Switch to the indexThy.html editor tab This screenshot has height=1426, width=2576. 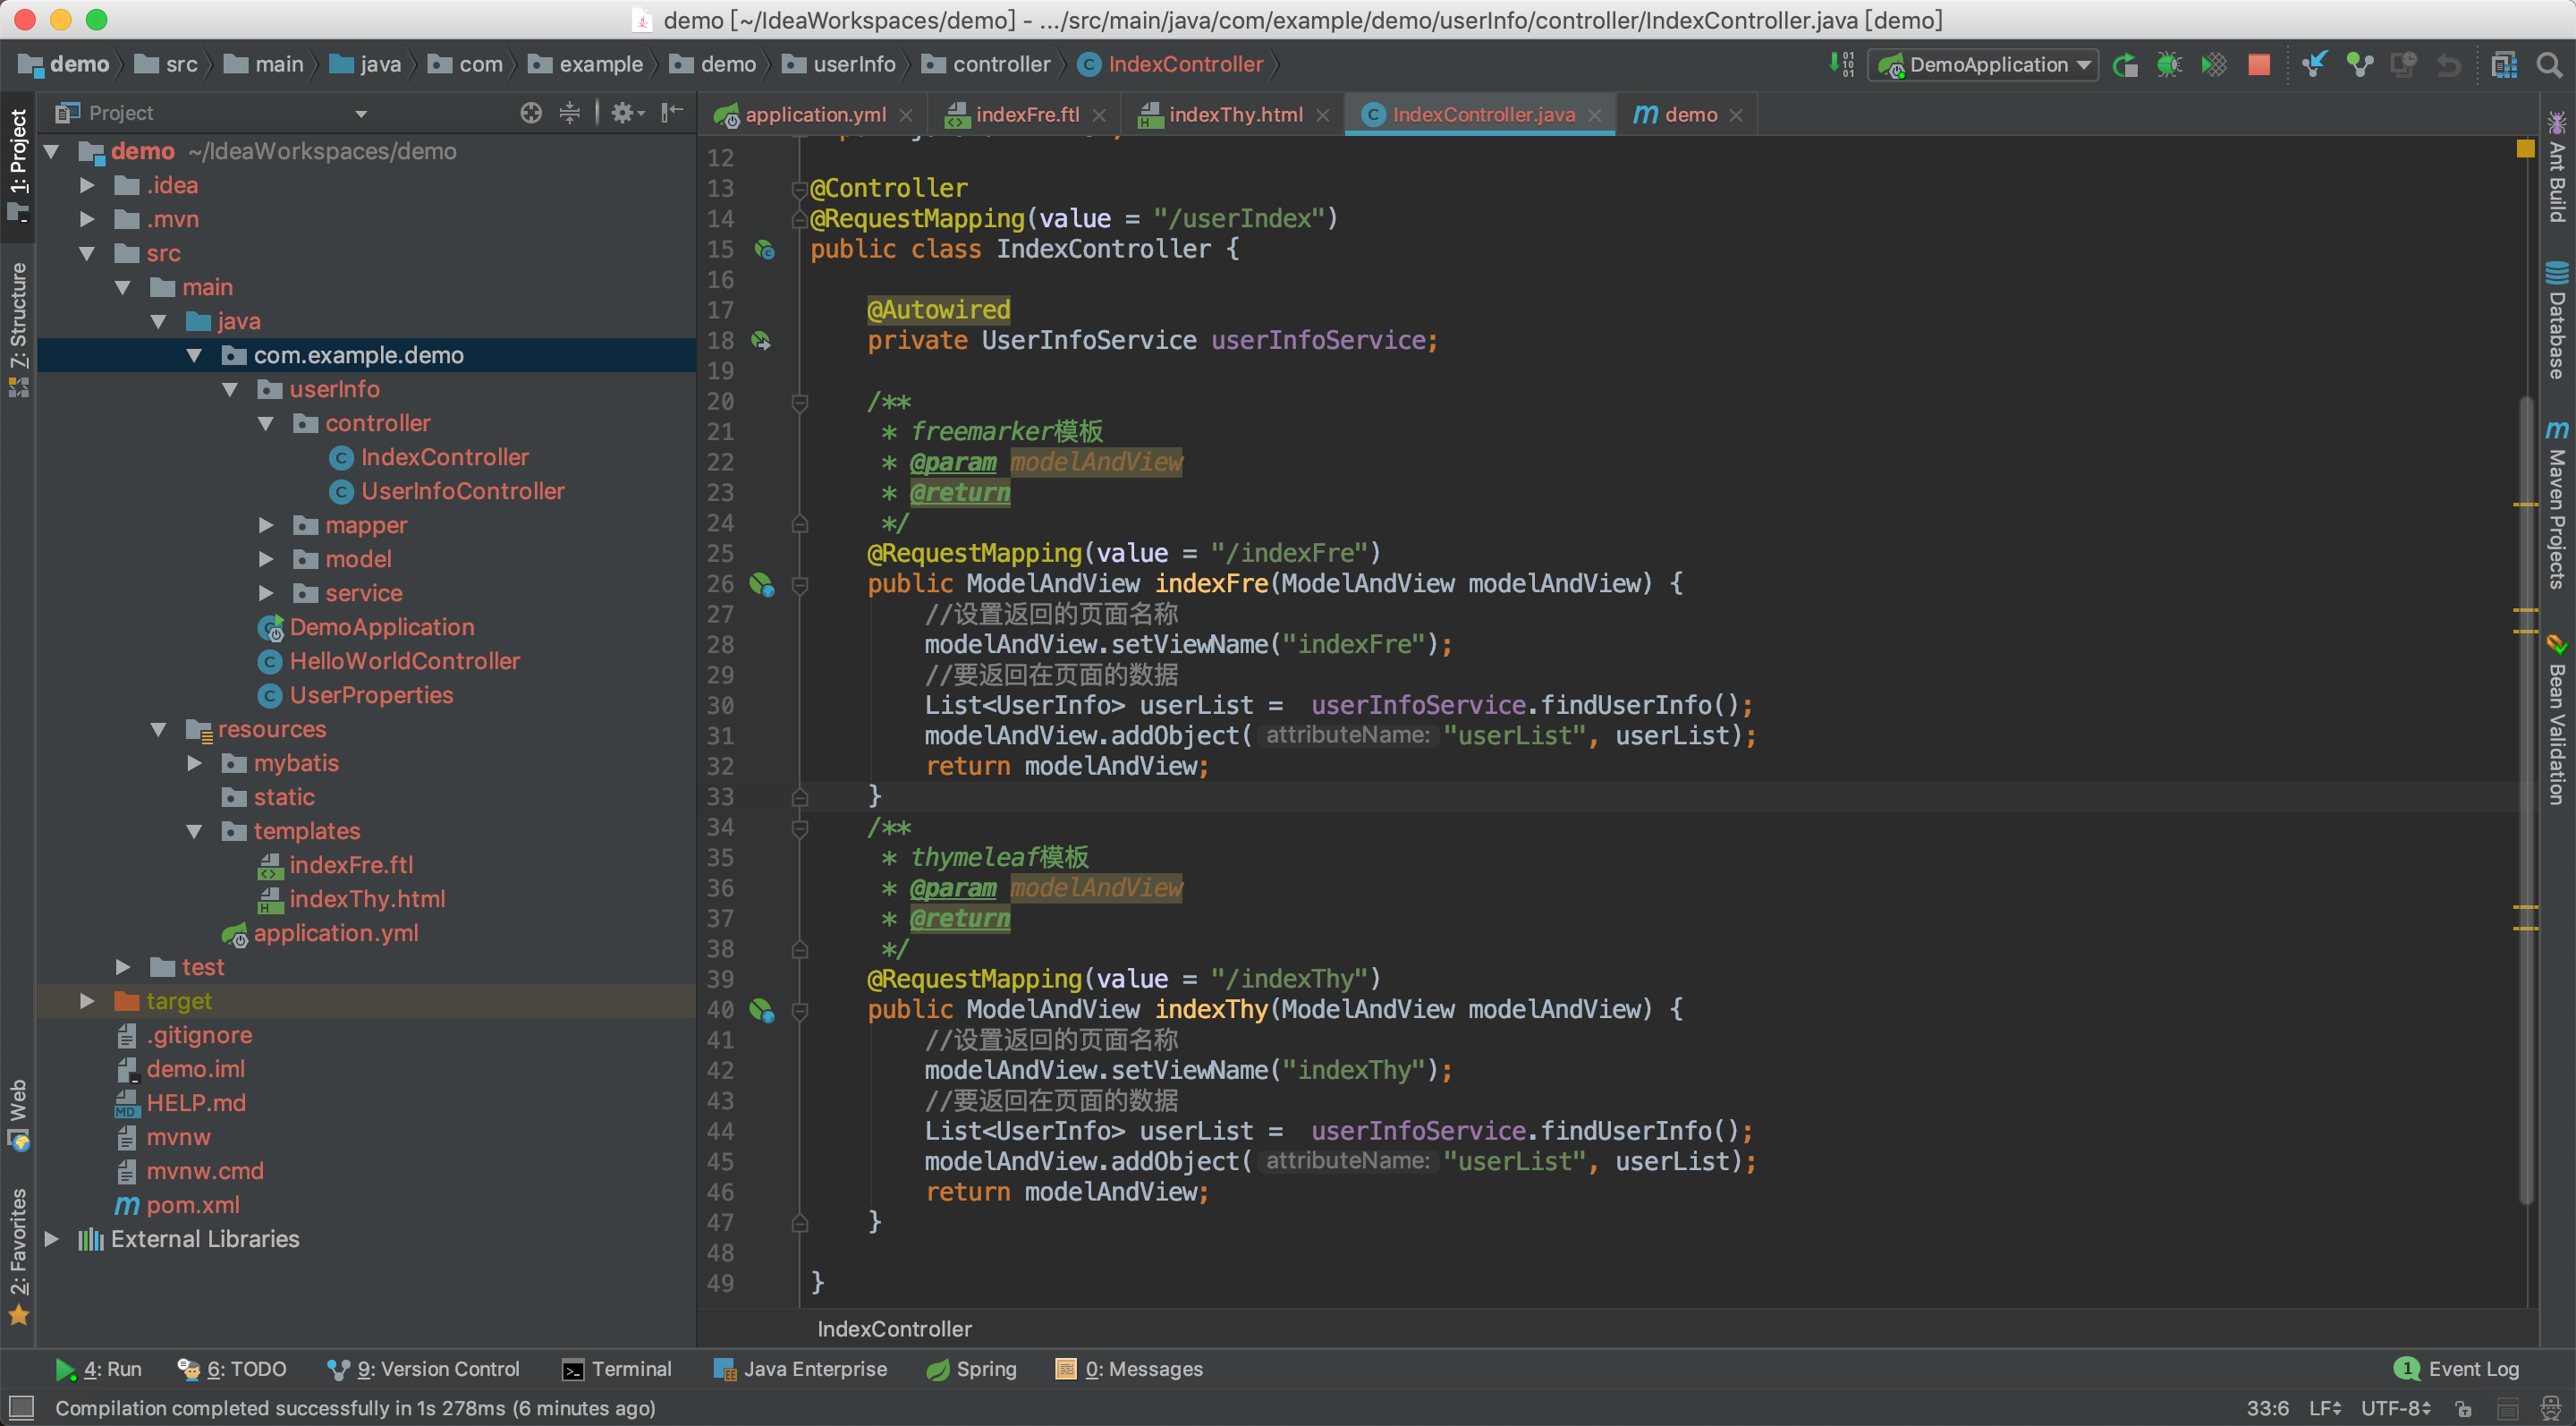[x=1235, y=115]
